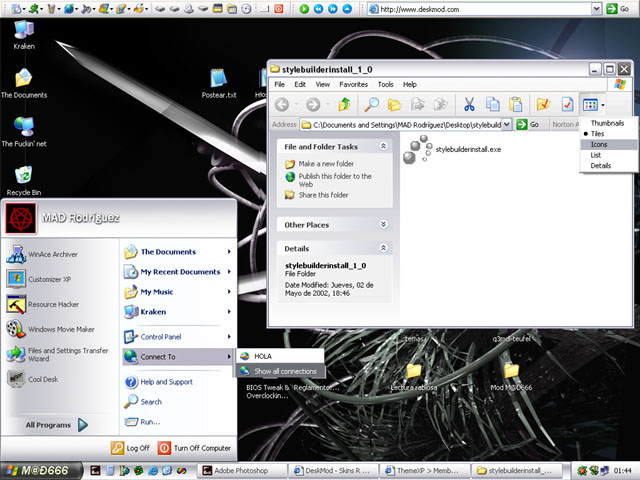Open The Fuckin' net desktop icon
The width and height of the screenshot is (640, 480).
click(x=24, y=127)
